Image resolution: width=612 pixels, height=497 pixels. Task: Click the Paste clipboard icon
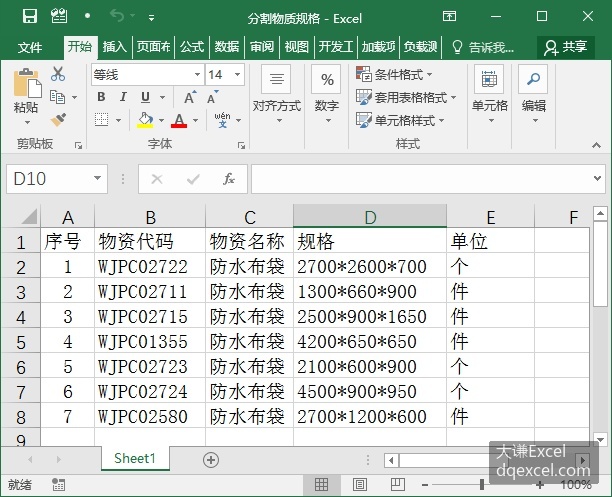(x=27, y=83)
